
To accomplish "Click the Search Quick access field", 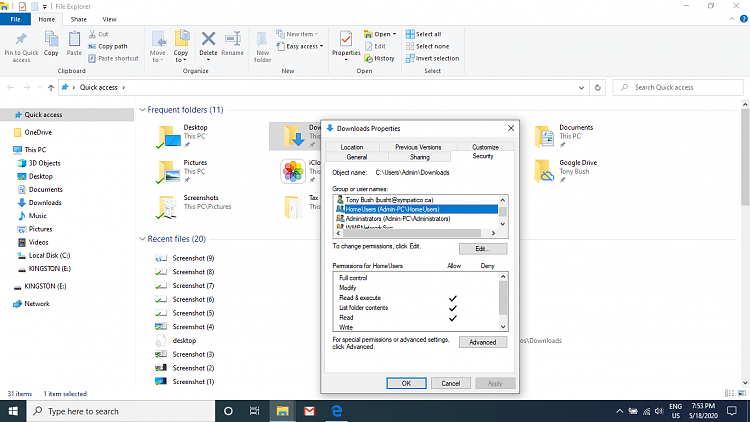I will 670,87.
